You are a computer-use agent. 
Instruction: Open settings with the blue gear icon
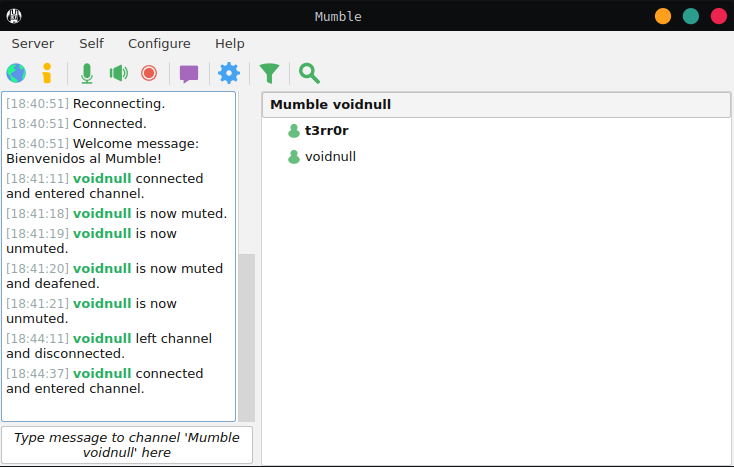pos(229,73)
